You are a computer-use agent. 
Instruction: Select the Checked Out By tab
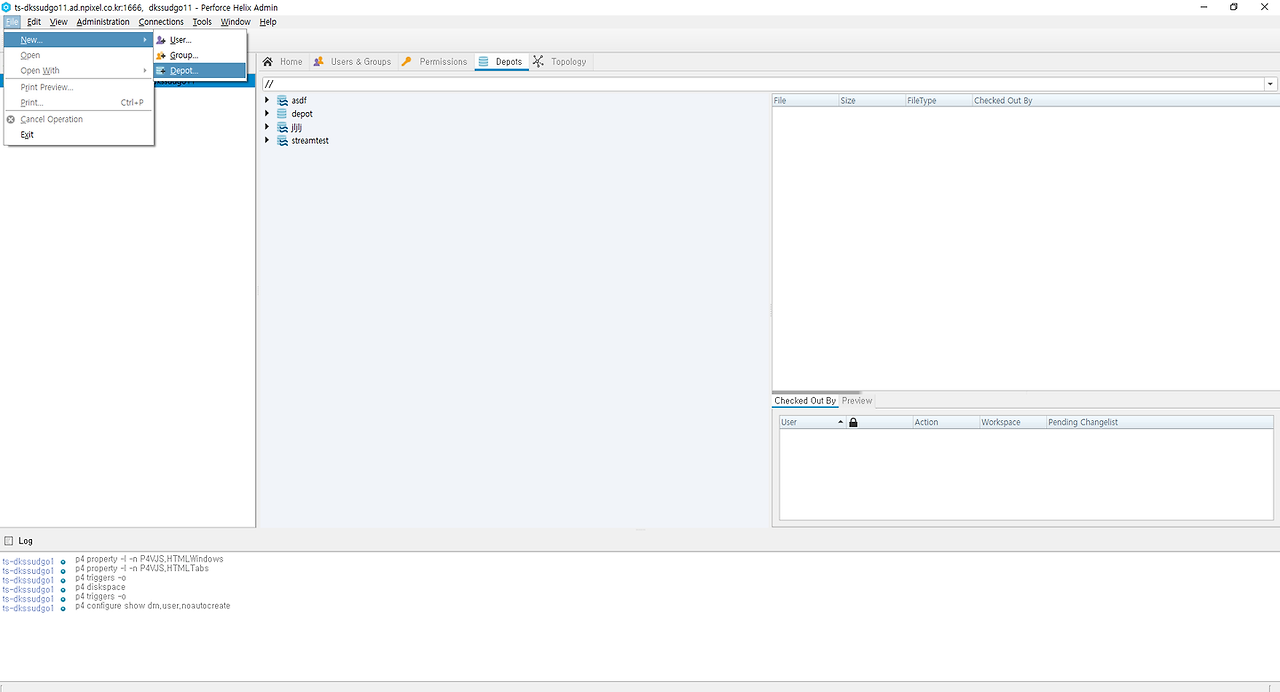click(x=805, y=401)
